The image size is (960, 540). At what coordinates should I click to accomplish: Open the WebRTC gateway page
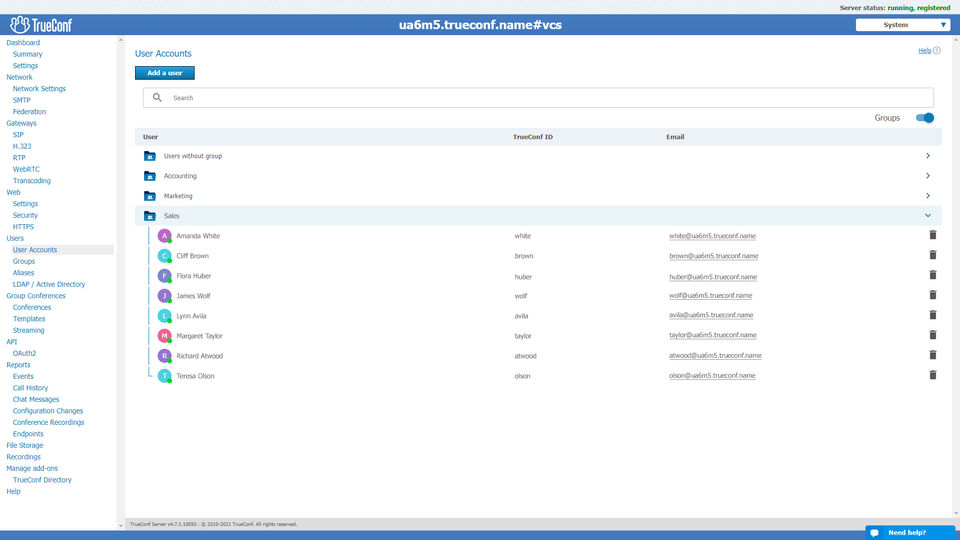click(x=26, y=169)
